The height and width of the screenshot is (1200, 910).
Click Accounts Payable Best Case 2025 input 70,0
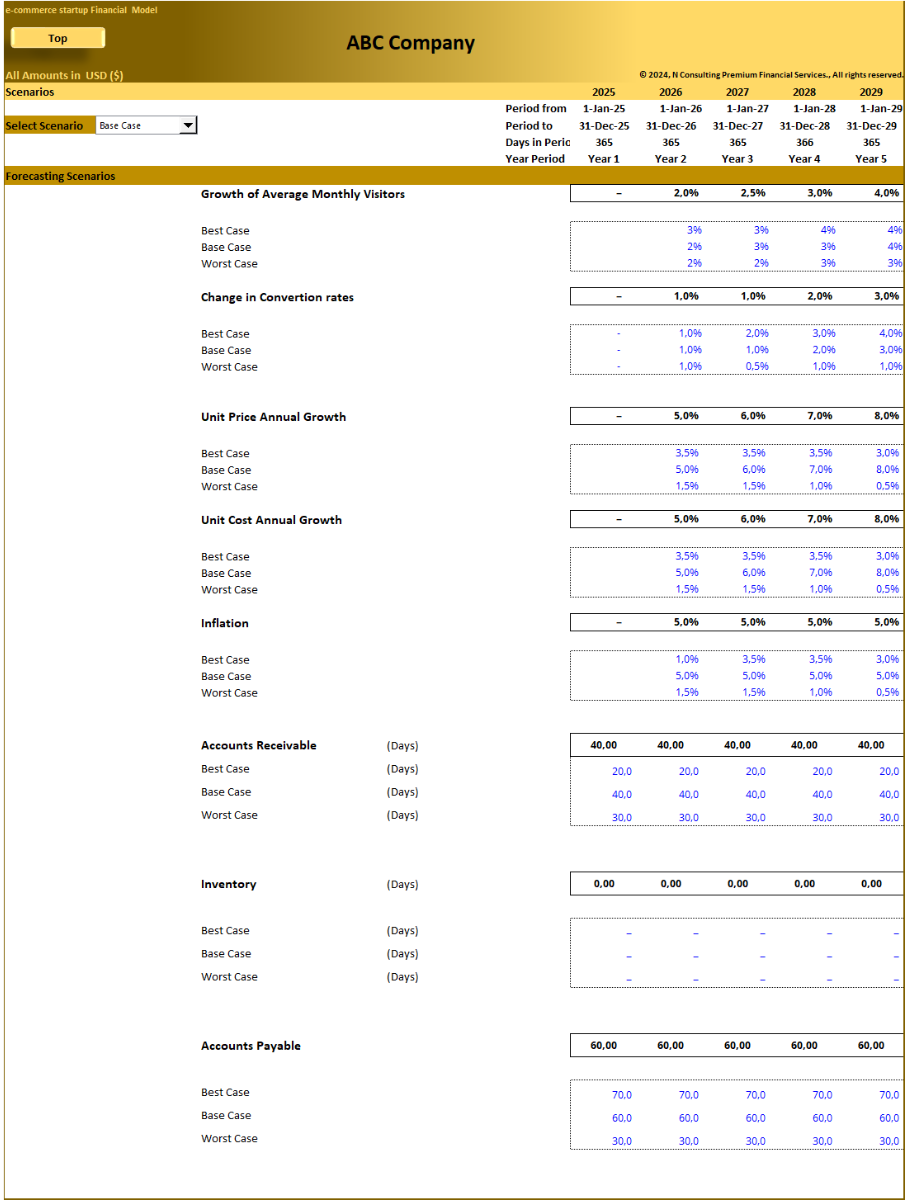coord(622,1096)
